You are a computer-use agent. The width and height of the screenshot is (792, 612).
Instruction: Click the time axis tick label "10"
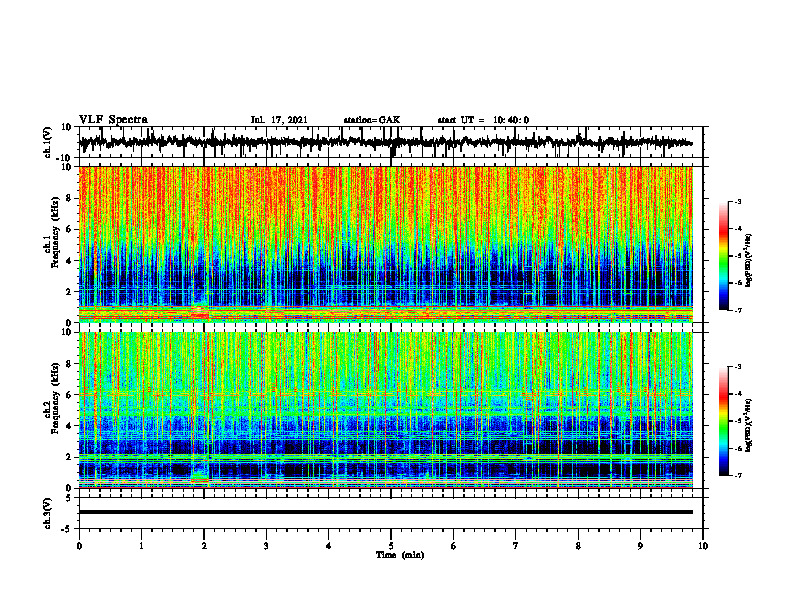tap(703, 546)
